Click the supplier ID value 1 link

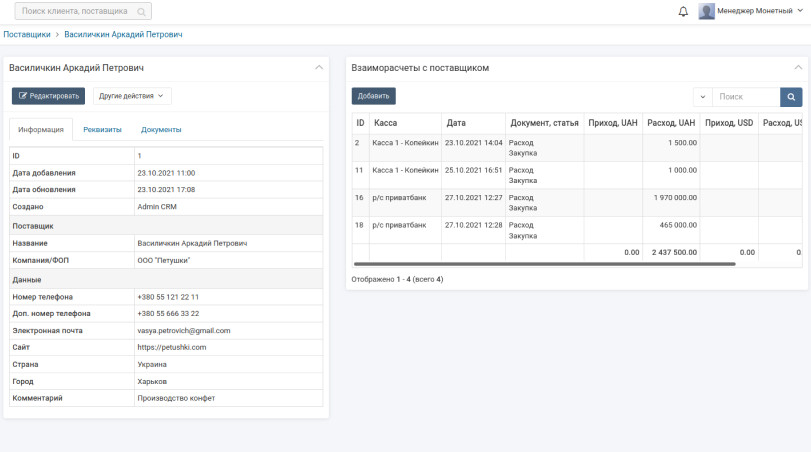click(139, 156)
